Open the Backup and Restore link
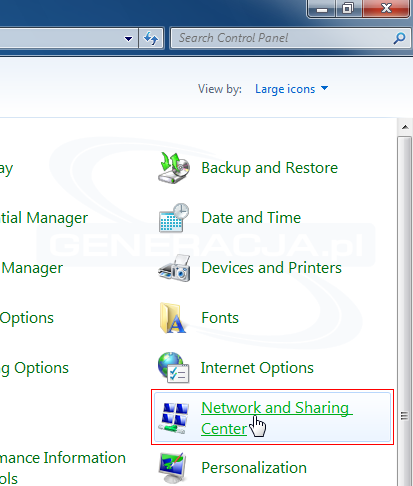 [x=269, y=168]
